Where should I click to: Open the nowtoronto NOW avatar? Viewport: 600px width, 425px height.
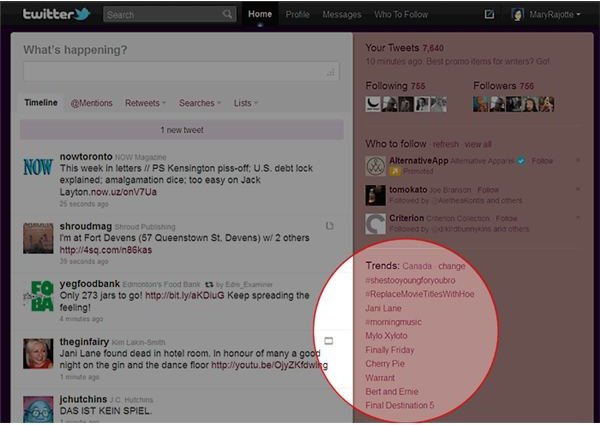tap(38, 167)
